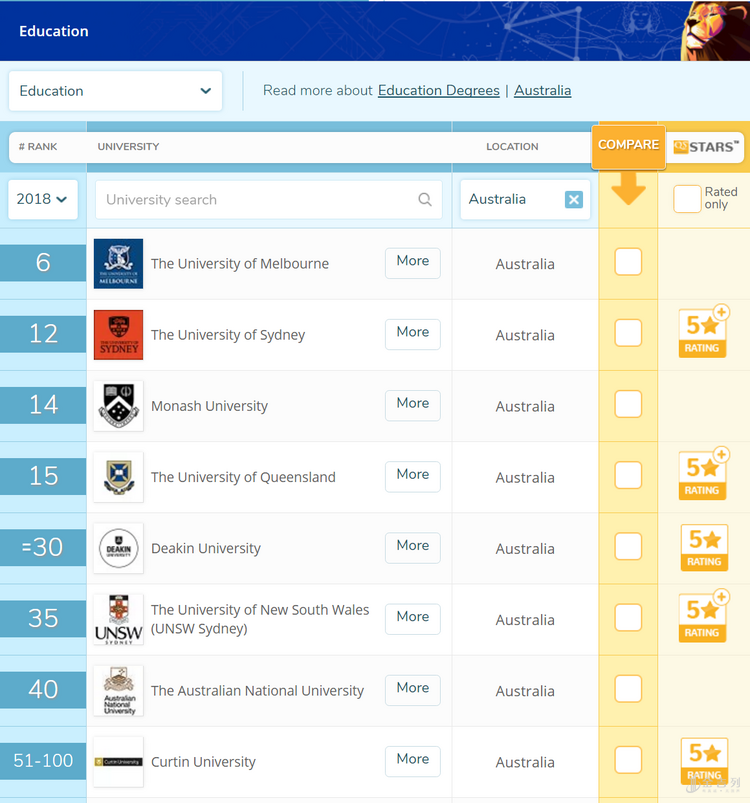750x803 pixels.
Task: Tick compare checkbox for Curtin University
Action: [628, 760]
